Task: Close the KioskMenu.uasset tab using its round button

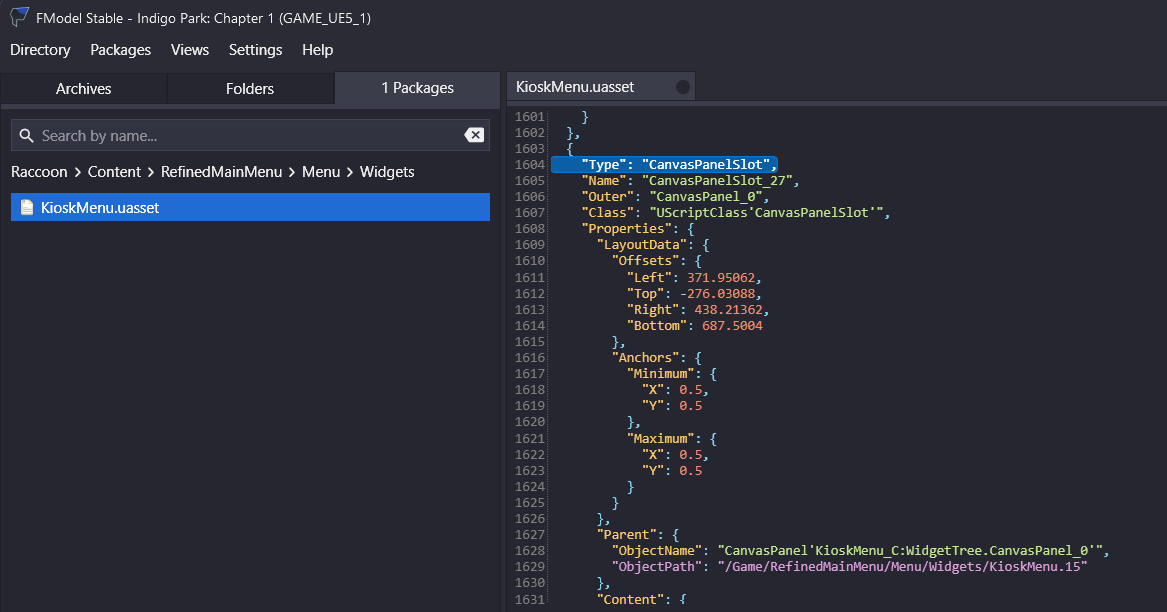Action: click(683, 87)
